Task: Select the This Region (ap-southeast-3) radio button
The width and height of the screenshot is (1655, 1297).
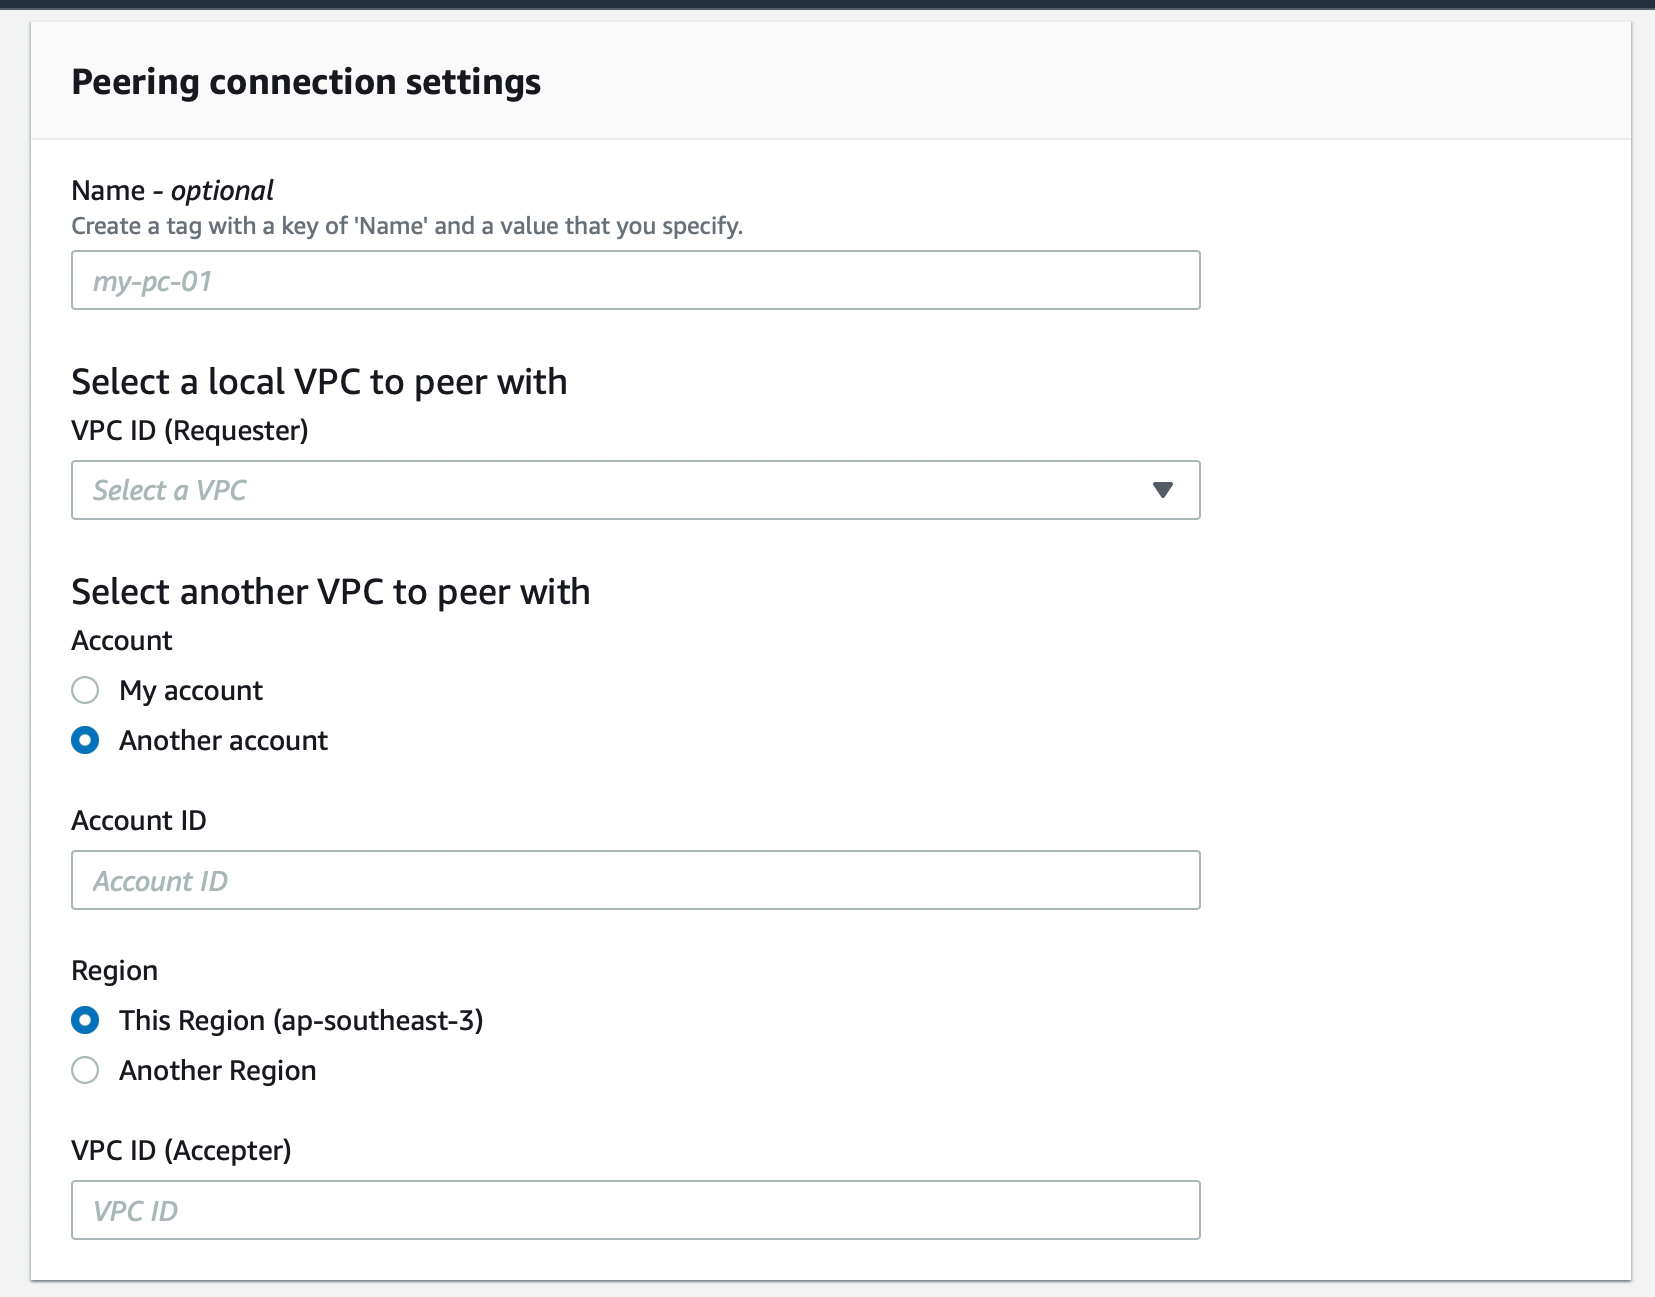Action: (x=85, y=1020)
